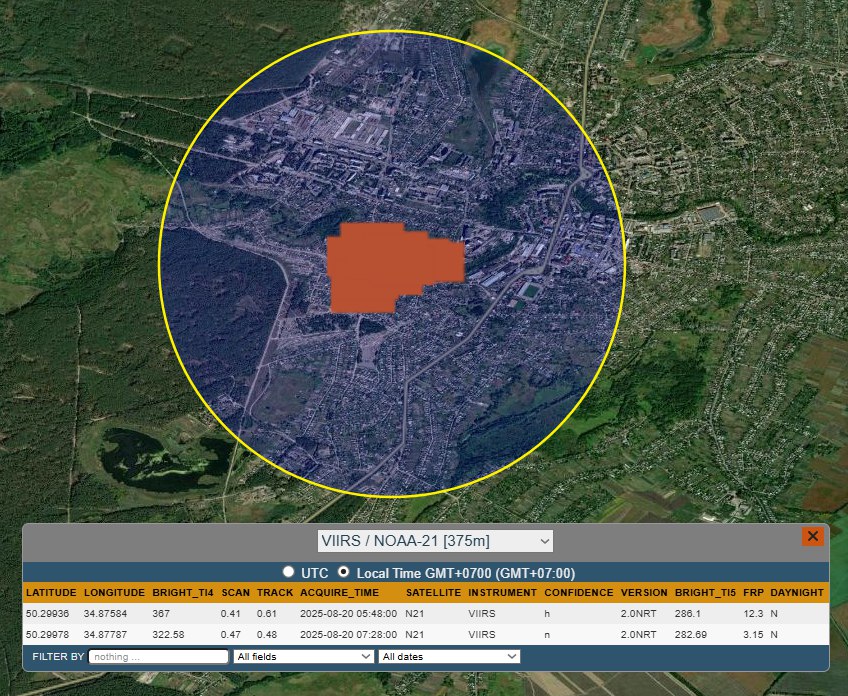Viewport: 848px width, 696px height.
Task: Sort by the FRP column header
Action: [753, 593]
